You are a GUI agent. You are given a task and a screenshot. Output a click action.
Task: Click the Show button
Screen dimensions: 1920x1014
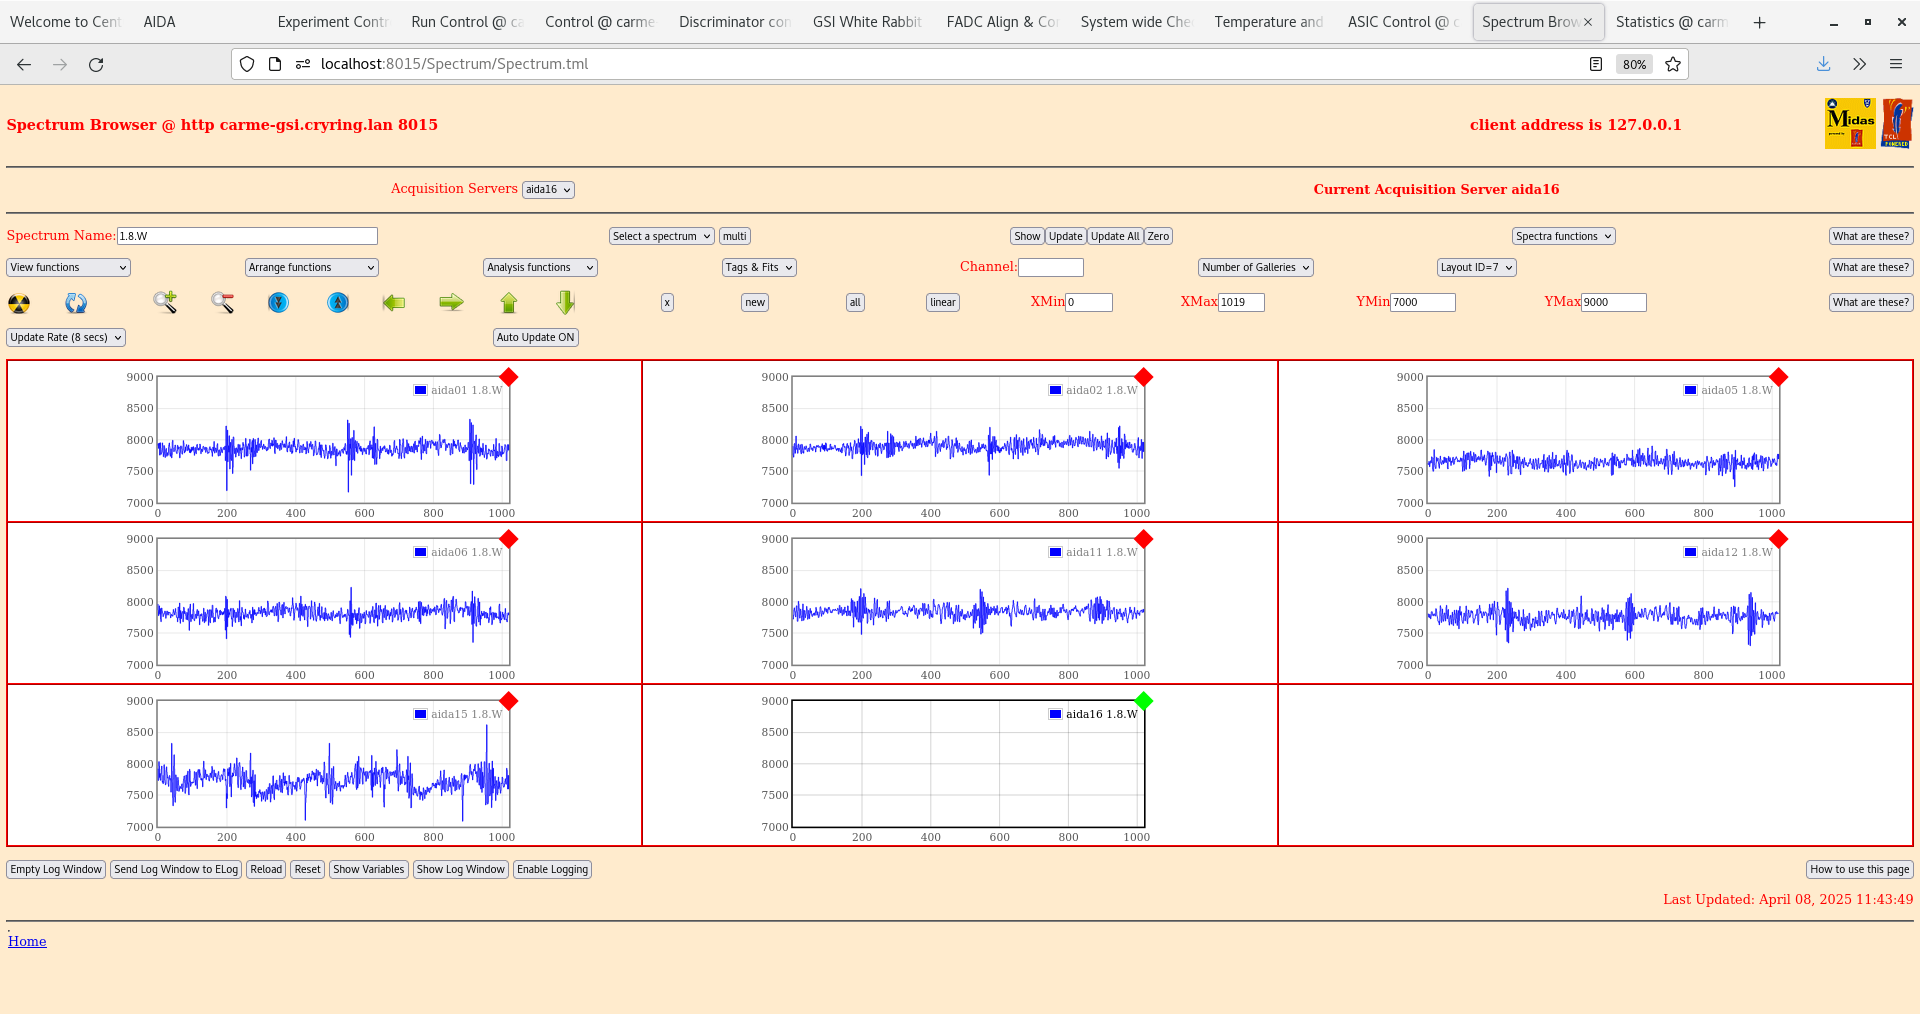point(1027,237)
